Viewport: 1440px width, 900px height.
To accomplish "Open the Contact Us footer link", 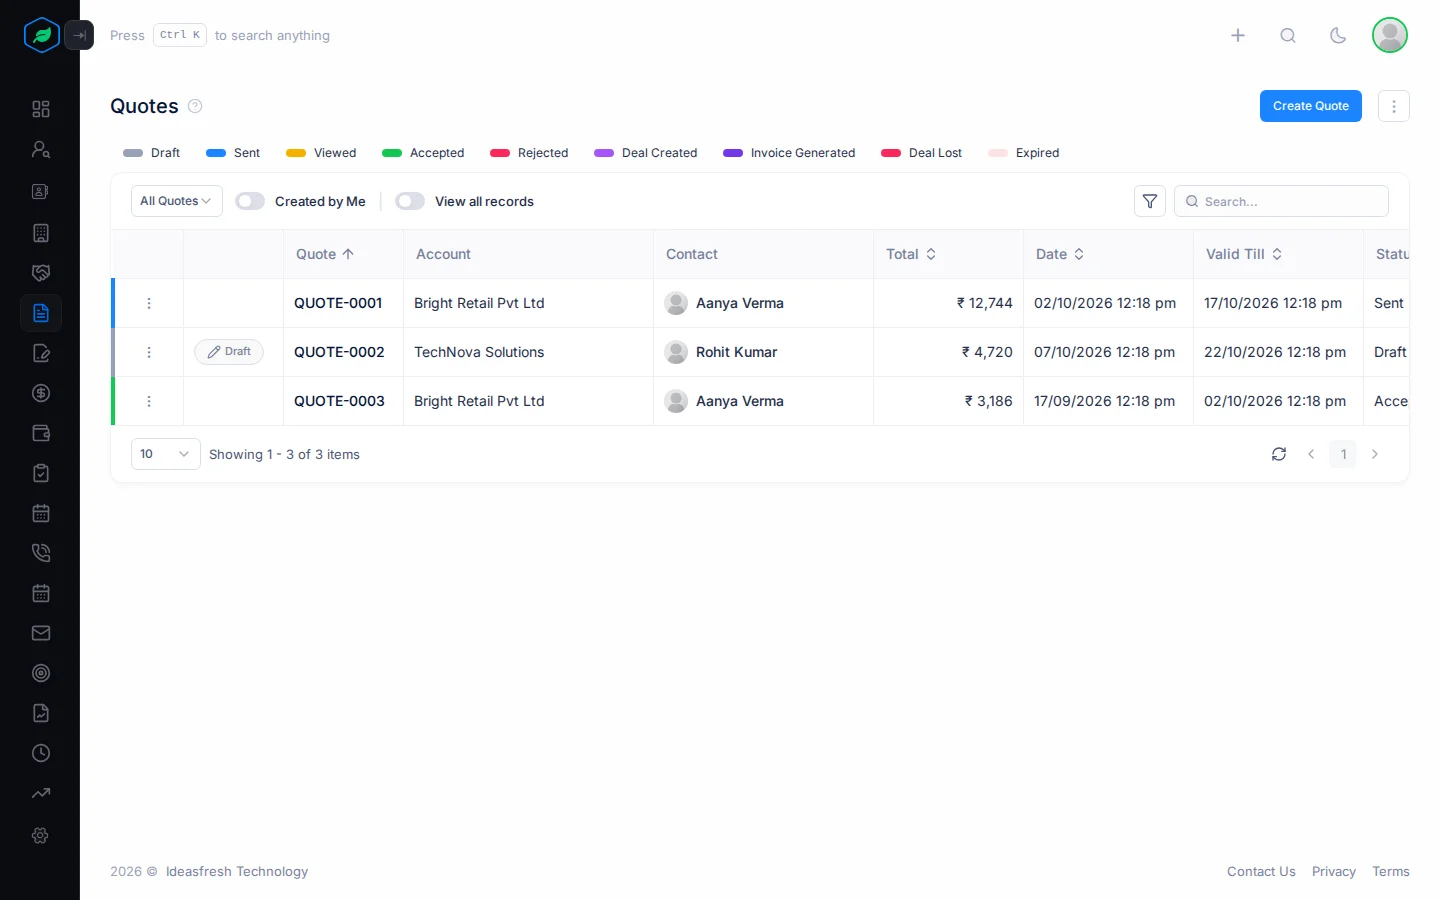I will click(1261, 872).
